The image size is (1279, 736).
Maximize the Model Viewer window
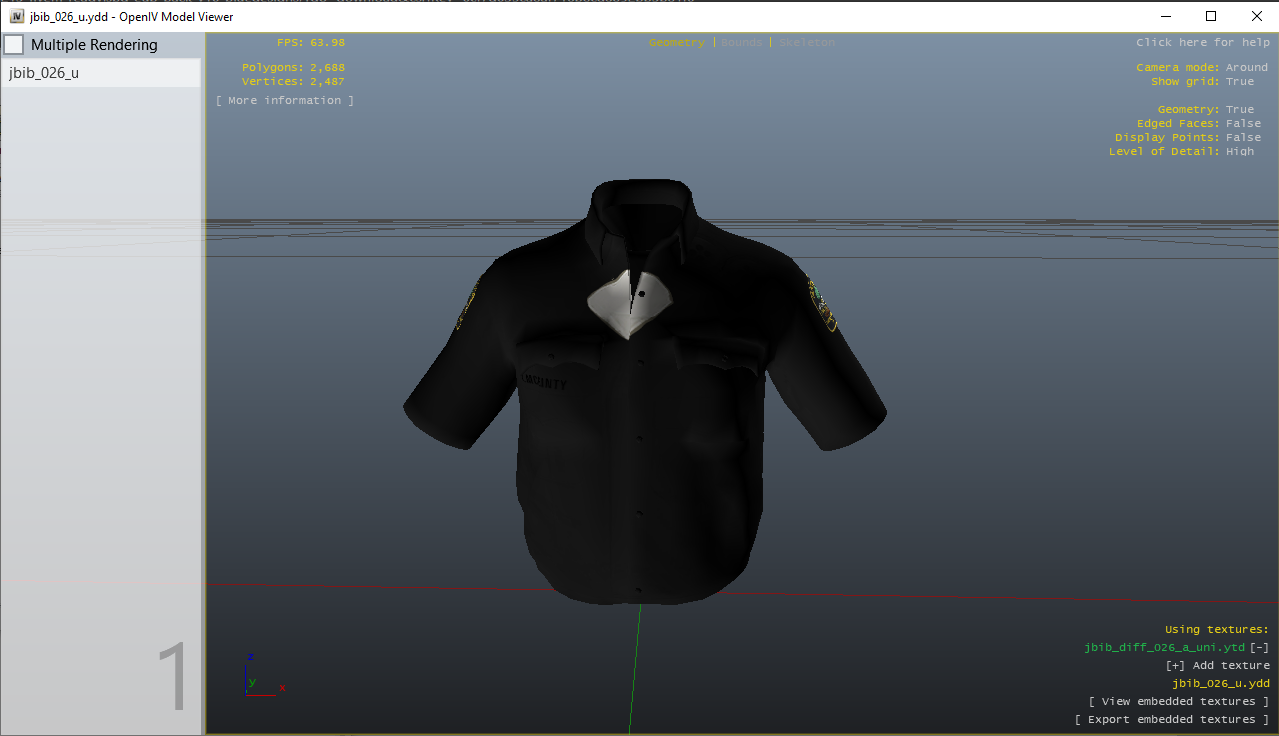click(1211, 16)
